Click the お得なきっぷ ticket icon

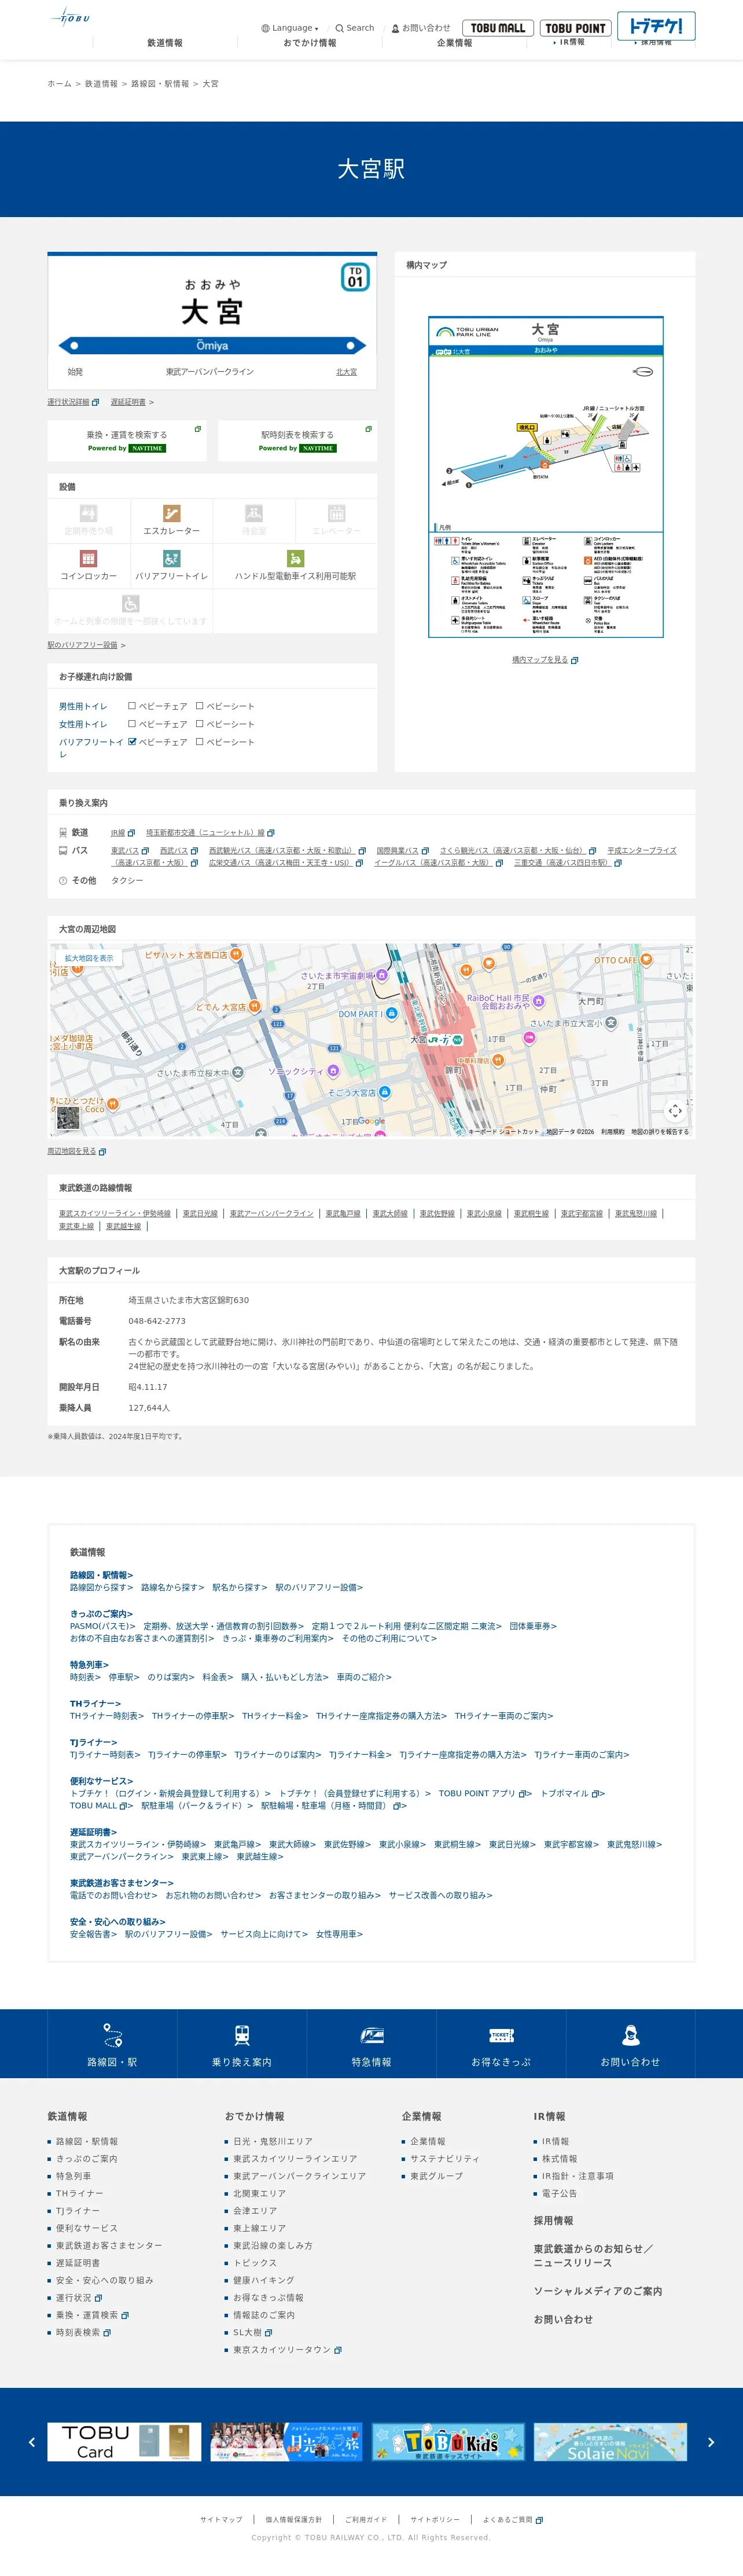tap(501, 2035)
